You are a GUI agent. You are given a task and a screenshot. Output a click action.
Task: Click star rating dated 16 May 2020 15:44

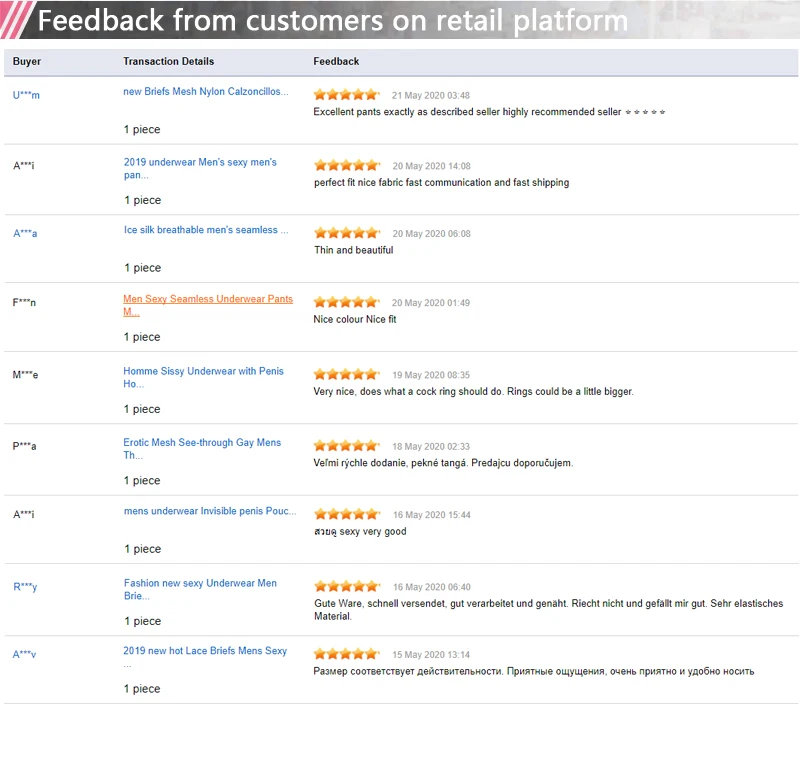(347, 514)
